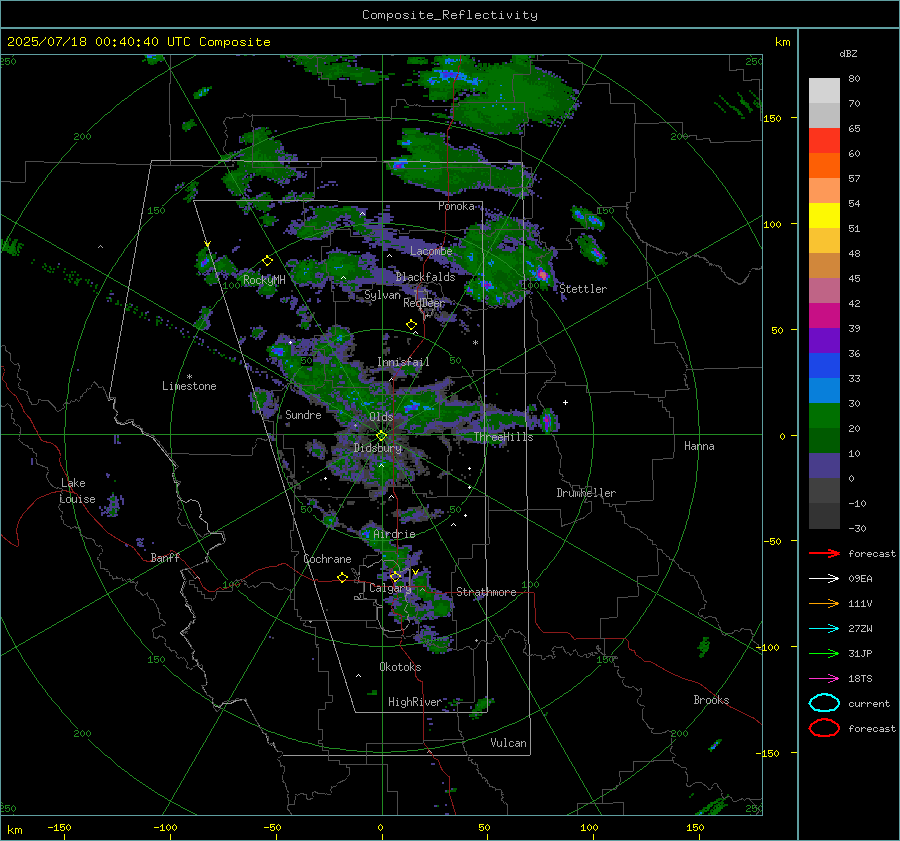
Task: Click the 'Lacombe' map label
Action: (x=431, y=251)
